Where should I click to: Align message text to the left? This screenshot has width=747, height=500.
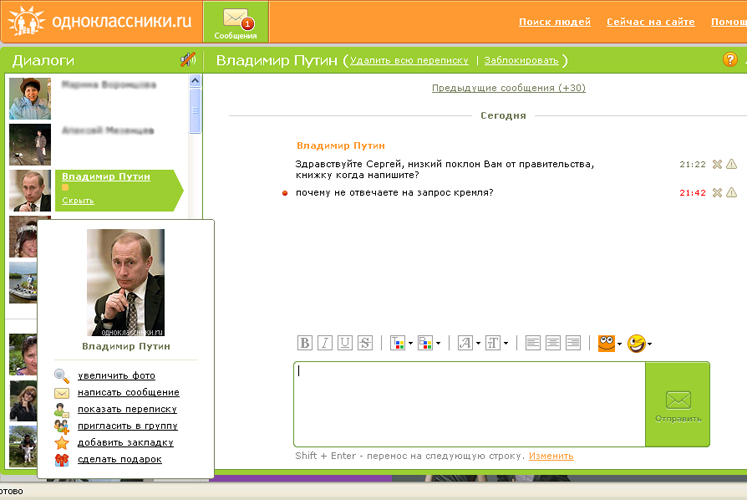click(533, 343)
